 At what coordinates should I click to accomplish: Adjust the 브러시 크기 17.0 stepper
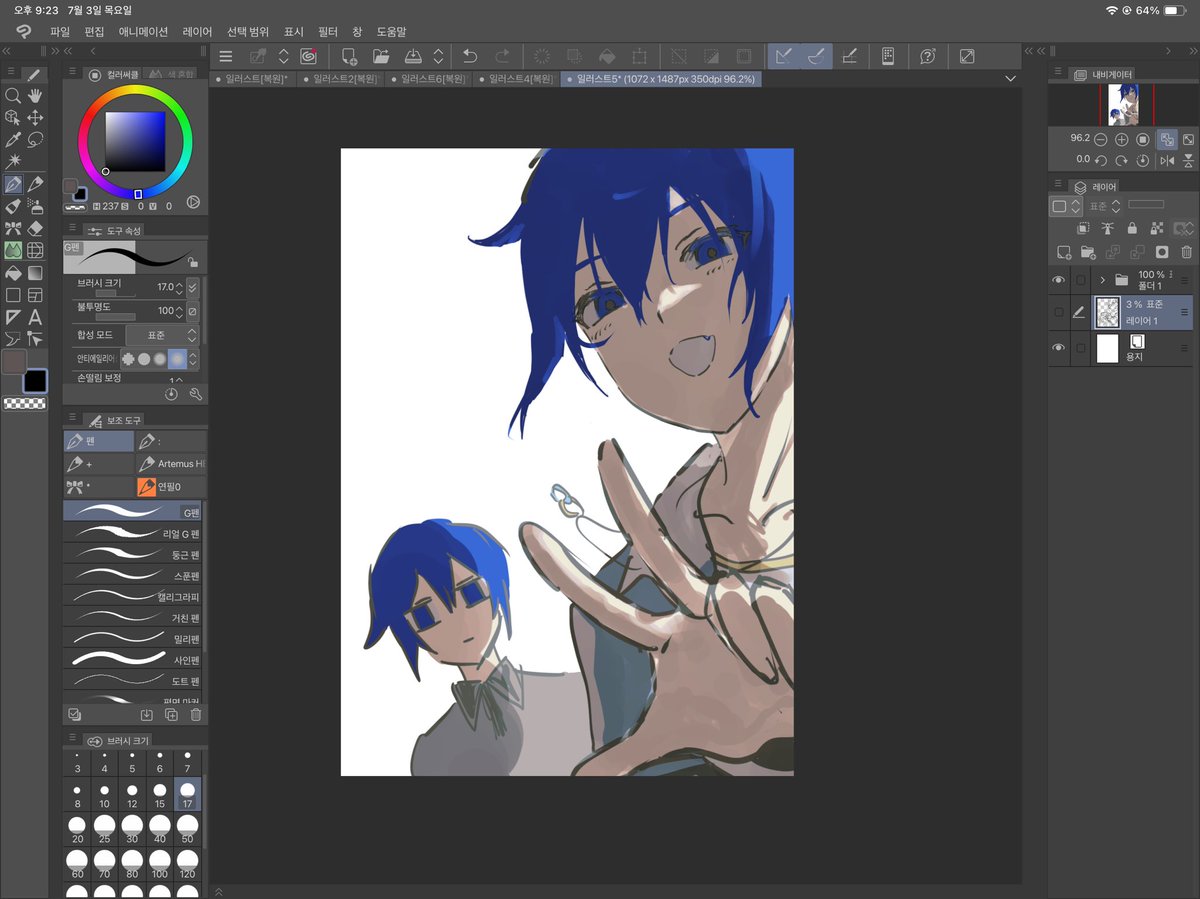pos(179,287)
